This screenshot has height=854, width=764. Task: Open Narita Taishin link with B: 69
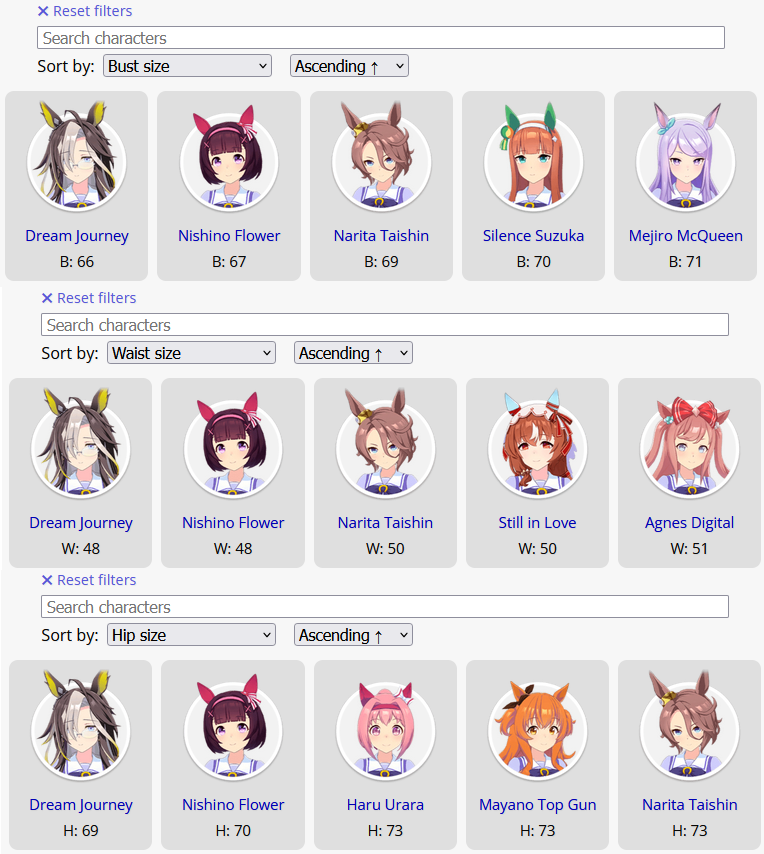point(381,236)
